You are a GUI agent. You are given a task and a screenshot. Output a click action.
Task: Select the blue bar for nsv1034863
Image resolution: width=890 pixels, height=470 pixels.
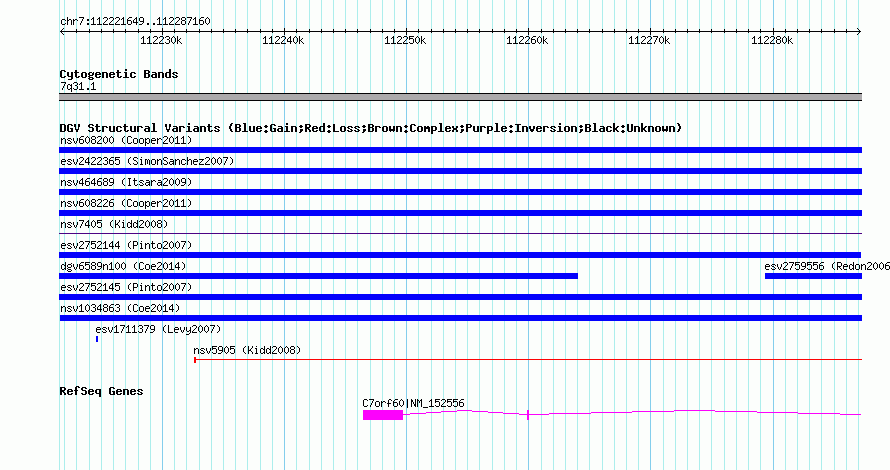pos(460,318)
